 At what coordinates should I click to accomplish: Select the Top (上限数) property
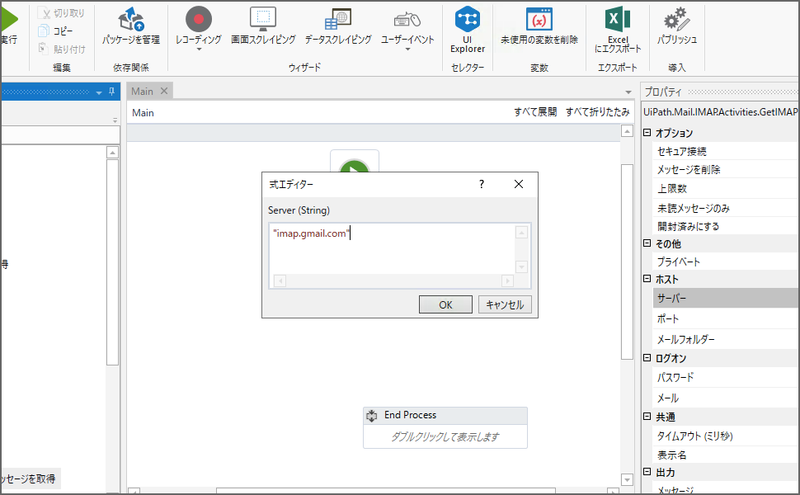pos(726,189)
